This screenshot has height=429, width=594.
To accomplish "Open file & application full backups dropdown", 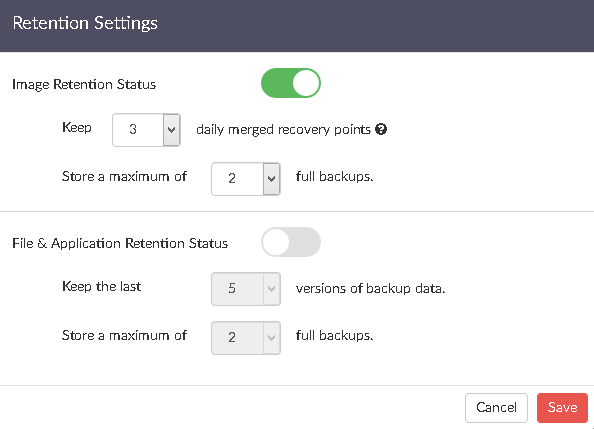I will [x=246, y=338].
